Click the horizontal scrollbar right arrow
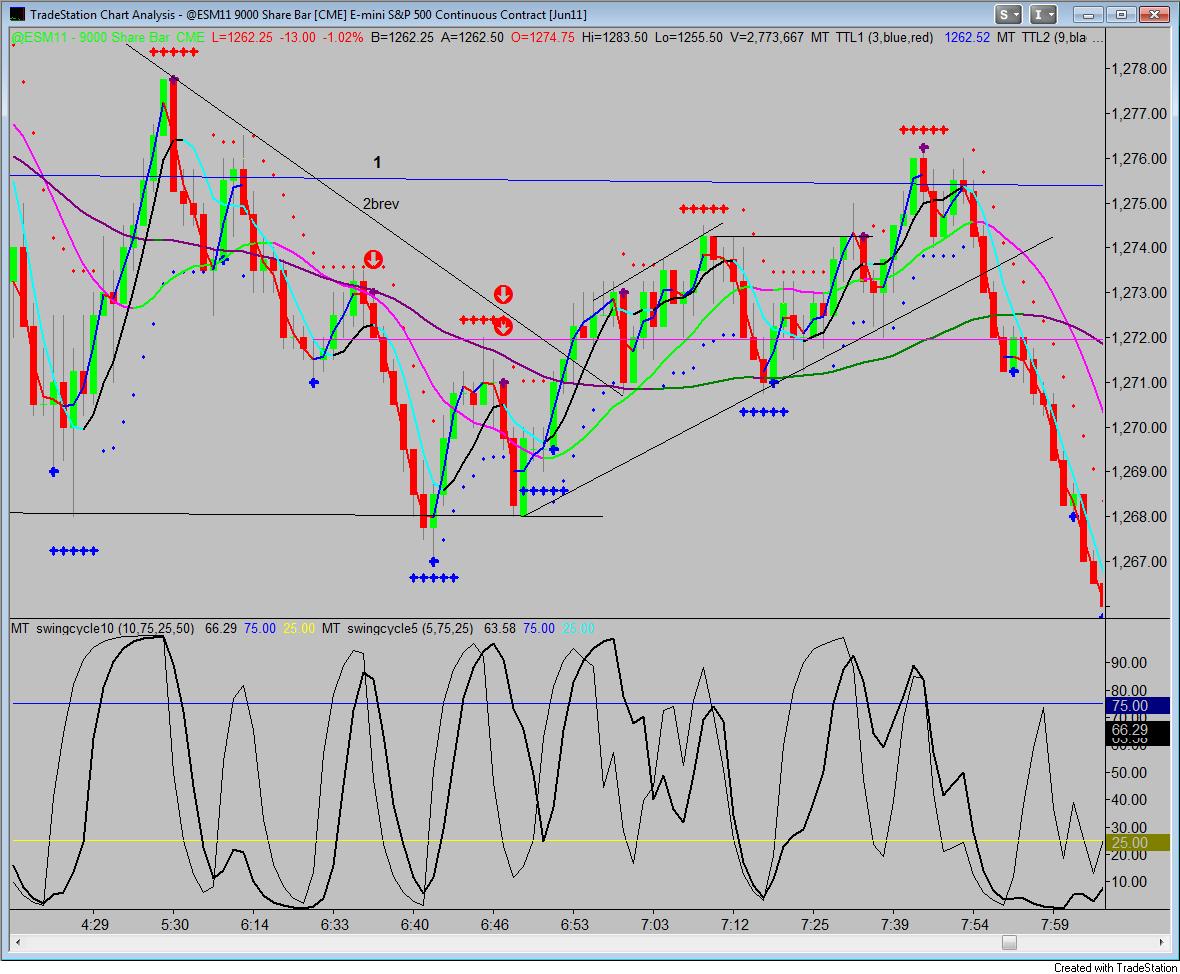 tap(1162, 942)
